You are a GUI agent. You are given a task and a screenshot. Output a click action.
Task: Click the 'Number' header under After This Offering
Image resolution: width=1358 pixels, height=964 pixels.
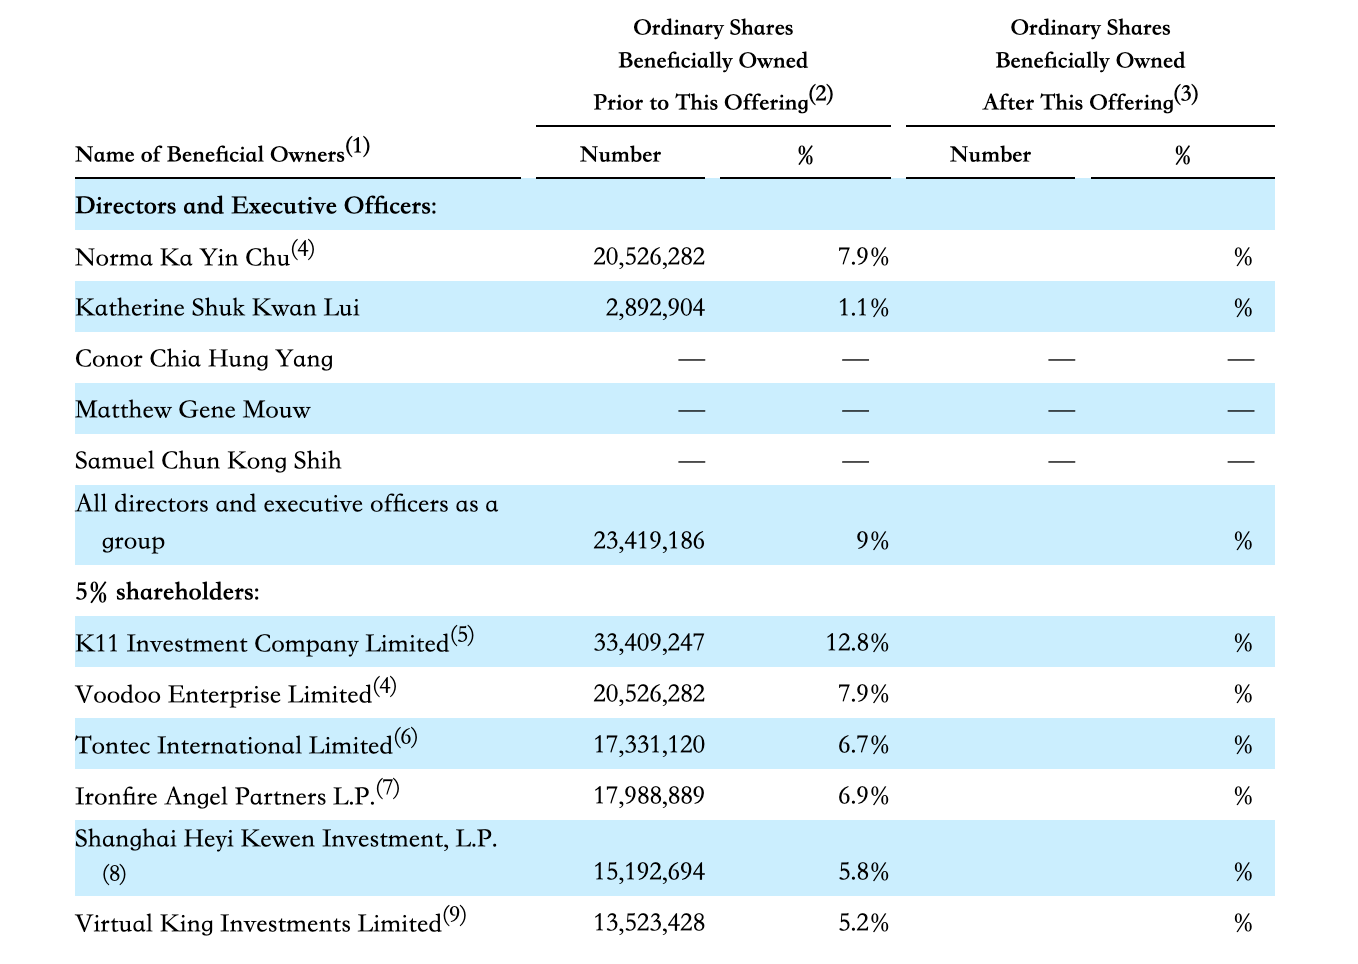[990, 154]
